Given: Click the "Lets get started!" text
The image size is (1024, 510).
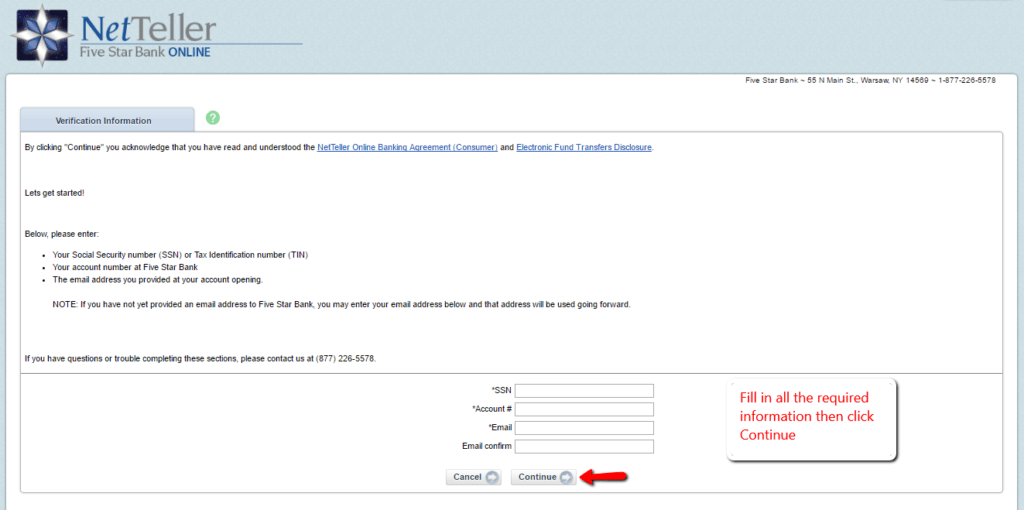Looking at the screenshot, I should point(54,194).
